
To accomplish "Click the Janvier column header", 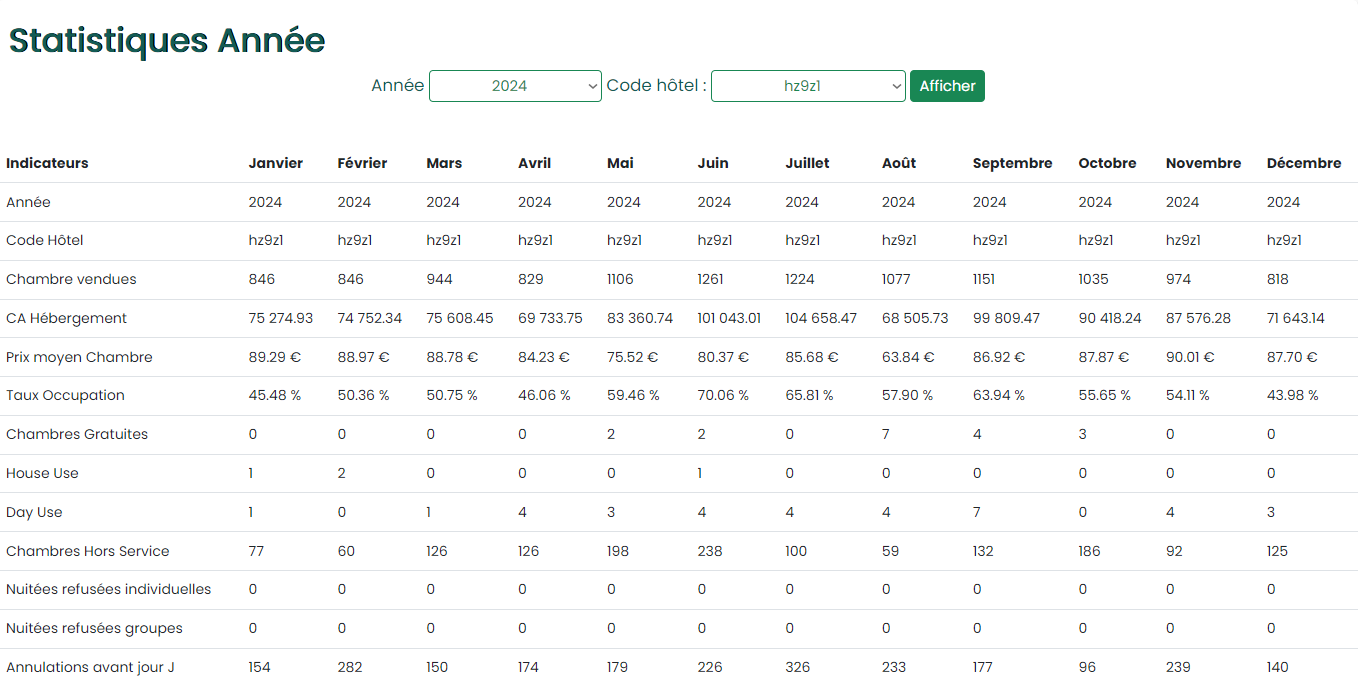I will pos(275,163).
